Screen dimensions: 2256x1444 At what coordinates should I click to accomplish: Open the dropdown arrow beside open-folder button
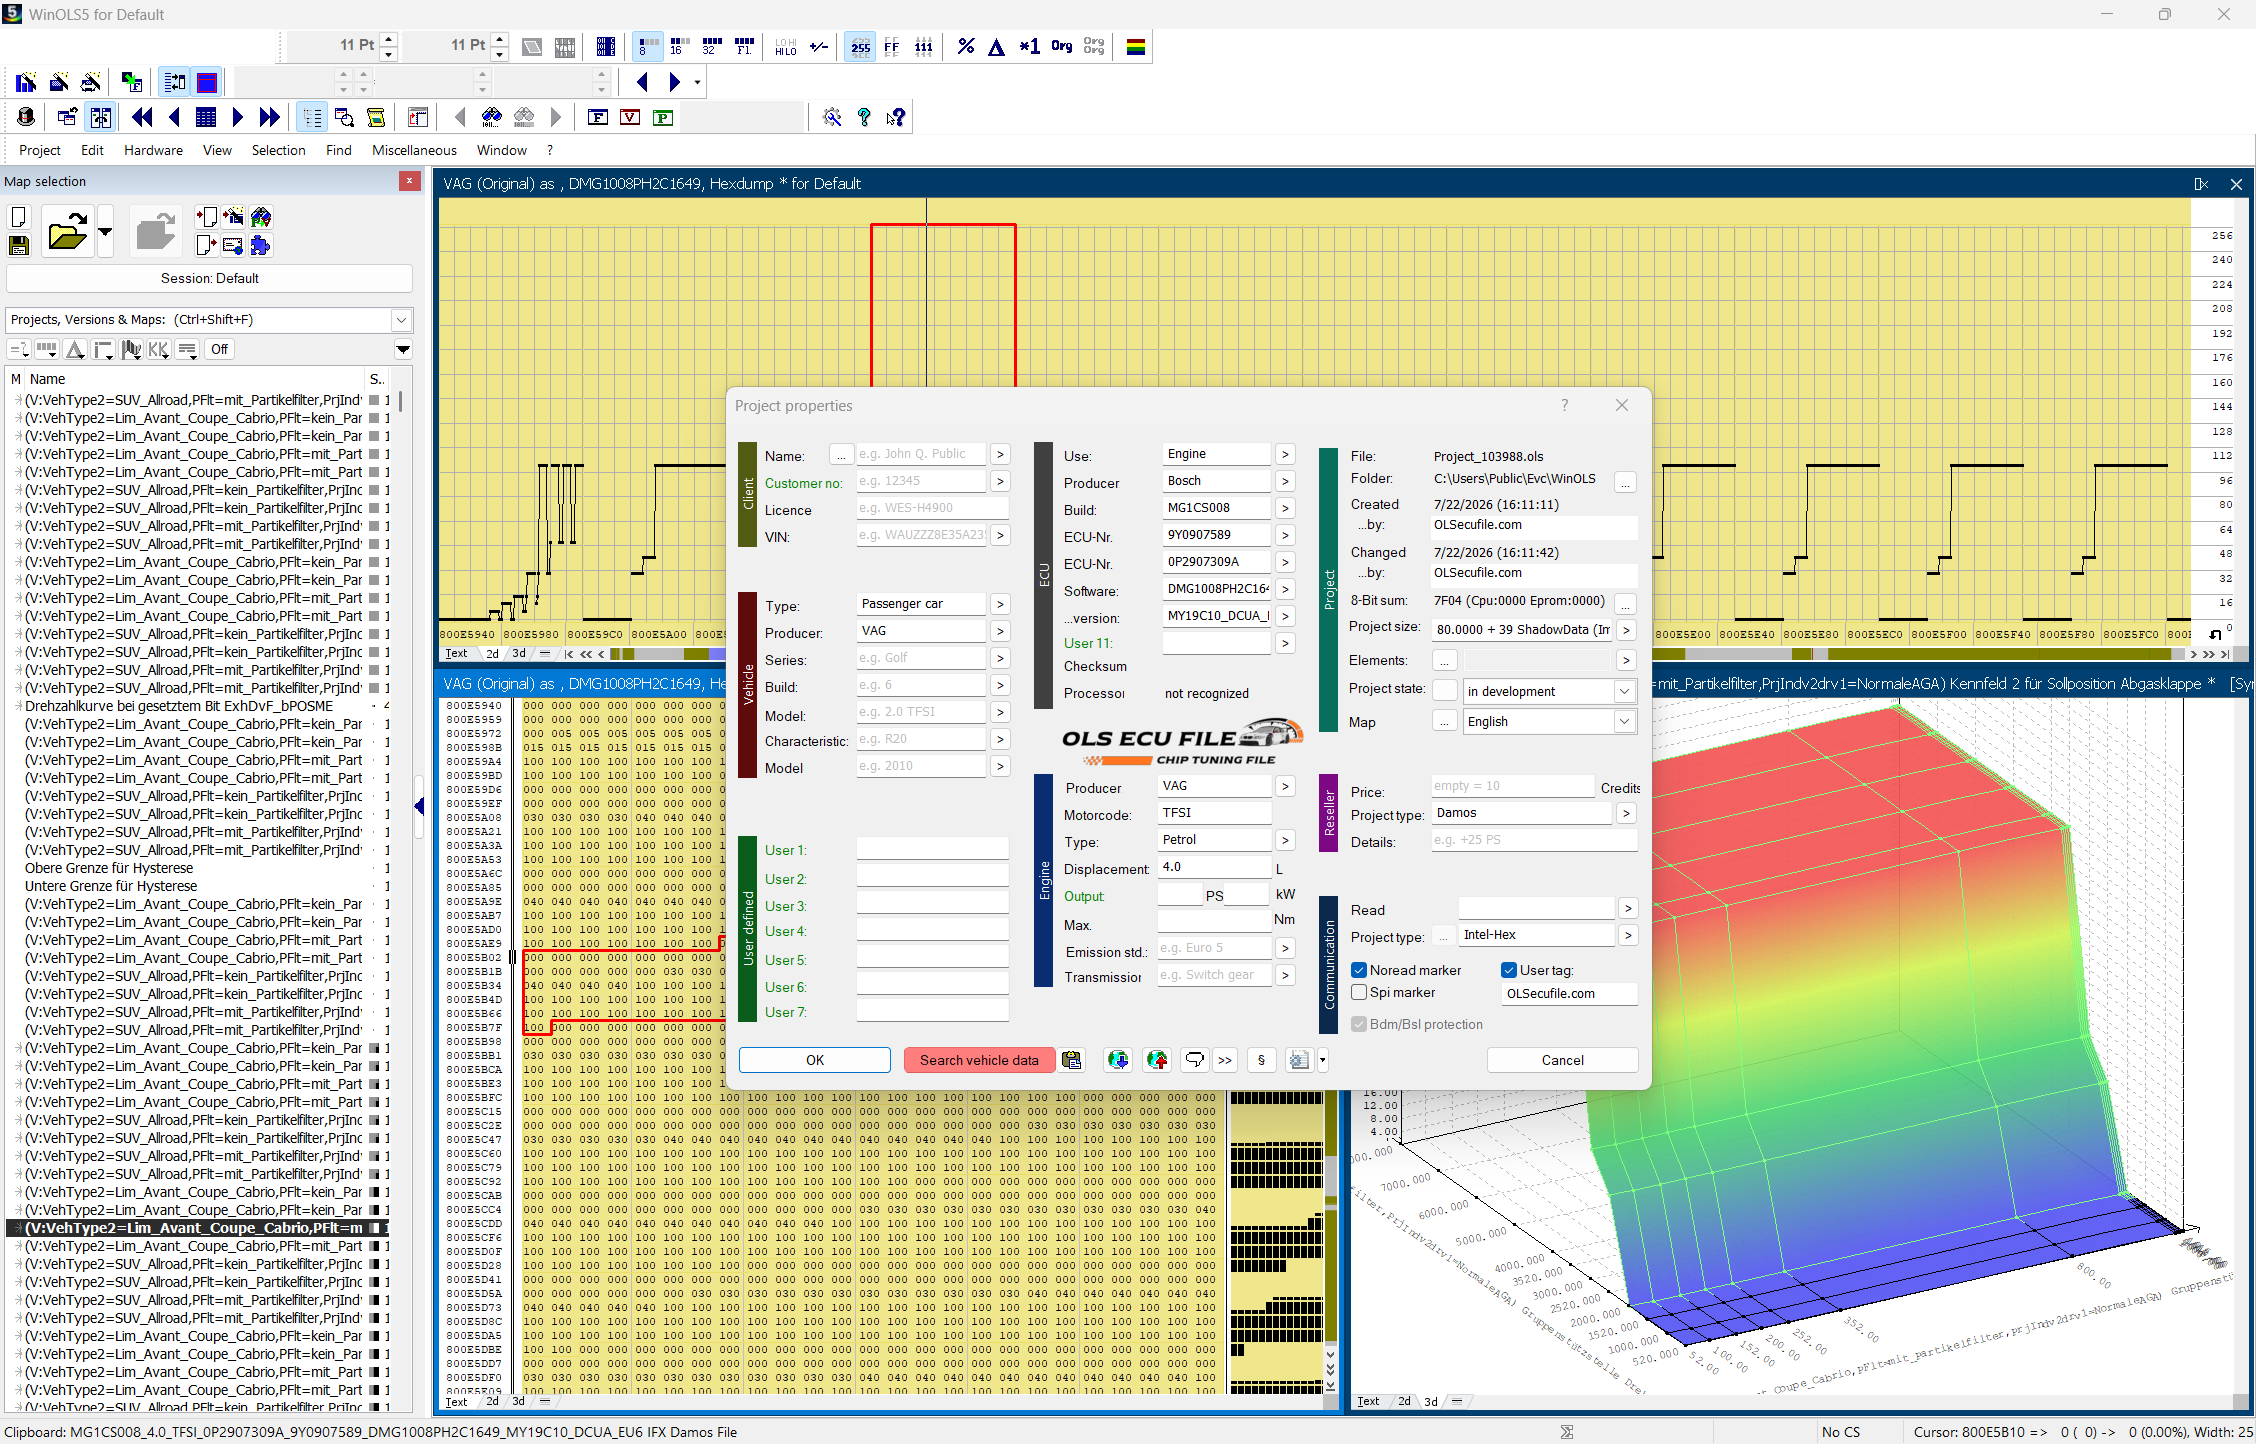[105, 232]
